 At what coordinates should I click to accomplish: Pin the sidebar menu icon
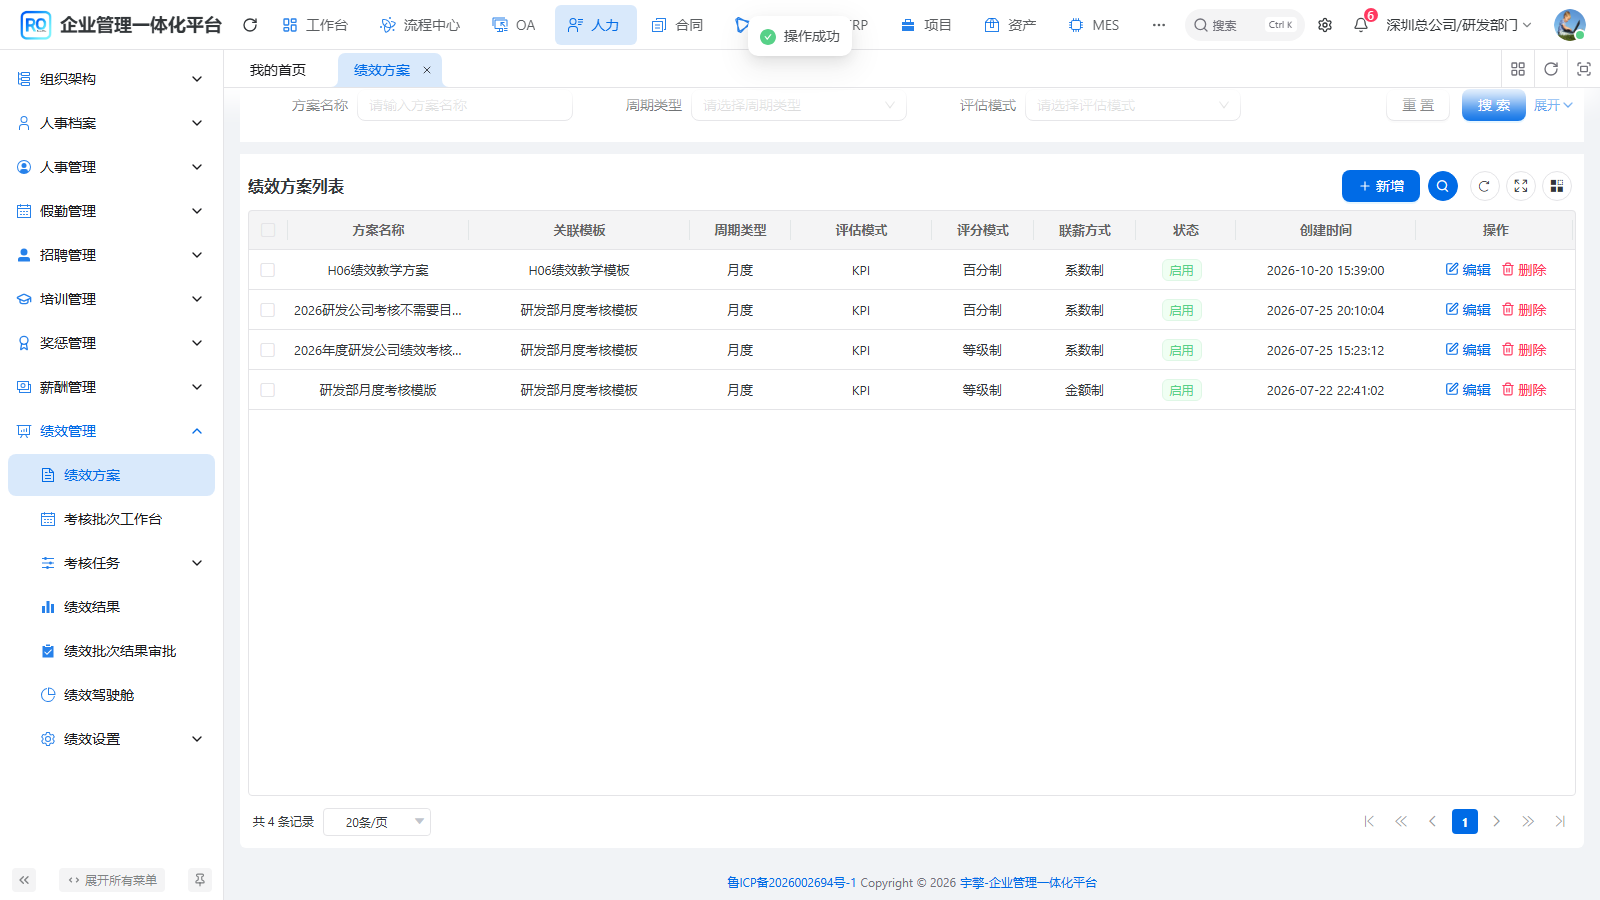(200, 880)
